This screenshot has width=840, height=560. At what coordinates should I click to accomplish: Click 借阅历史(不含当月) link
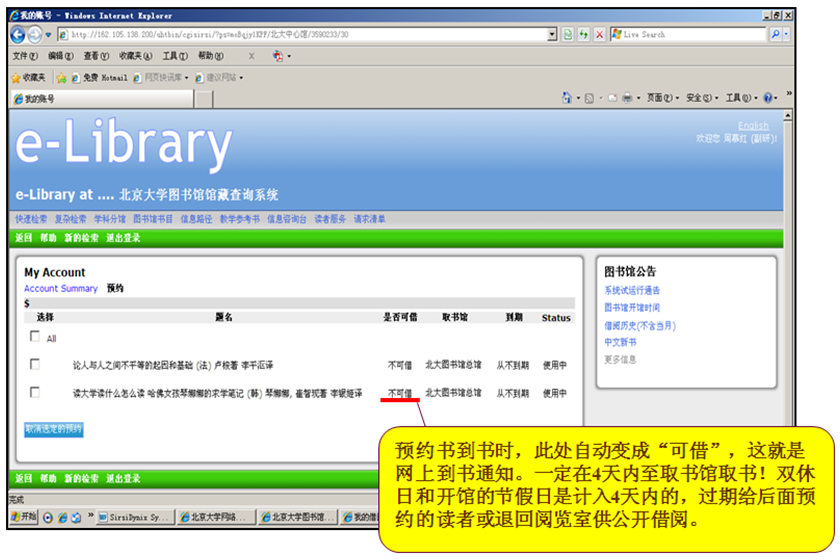pyautogui.click(x=640, y=326)
